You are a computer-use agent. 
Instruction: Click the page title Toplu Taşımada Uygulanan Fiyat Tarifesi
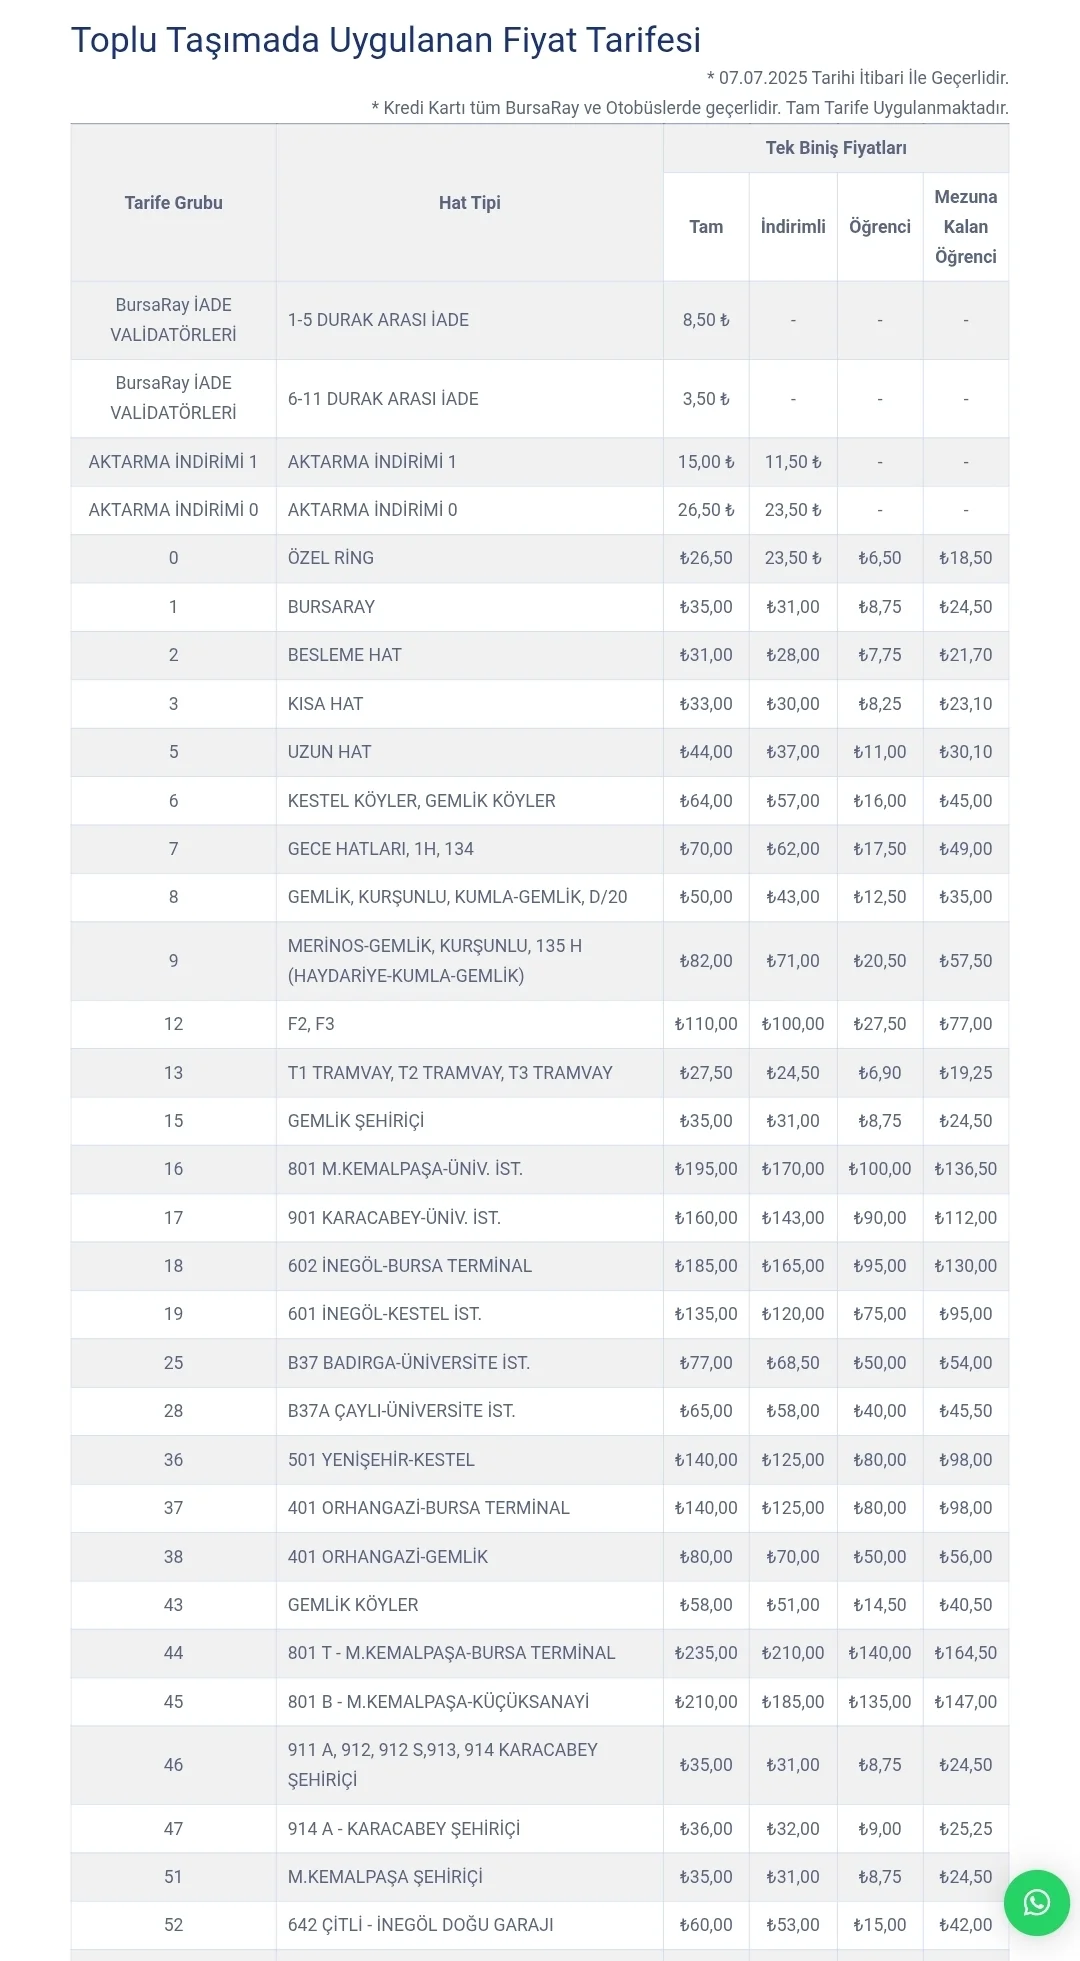click(385, 40)
